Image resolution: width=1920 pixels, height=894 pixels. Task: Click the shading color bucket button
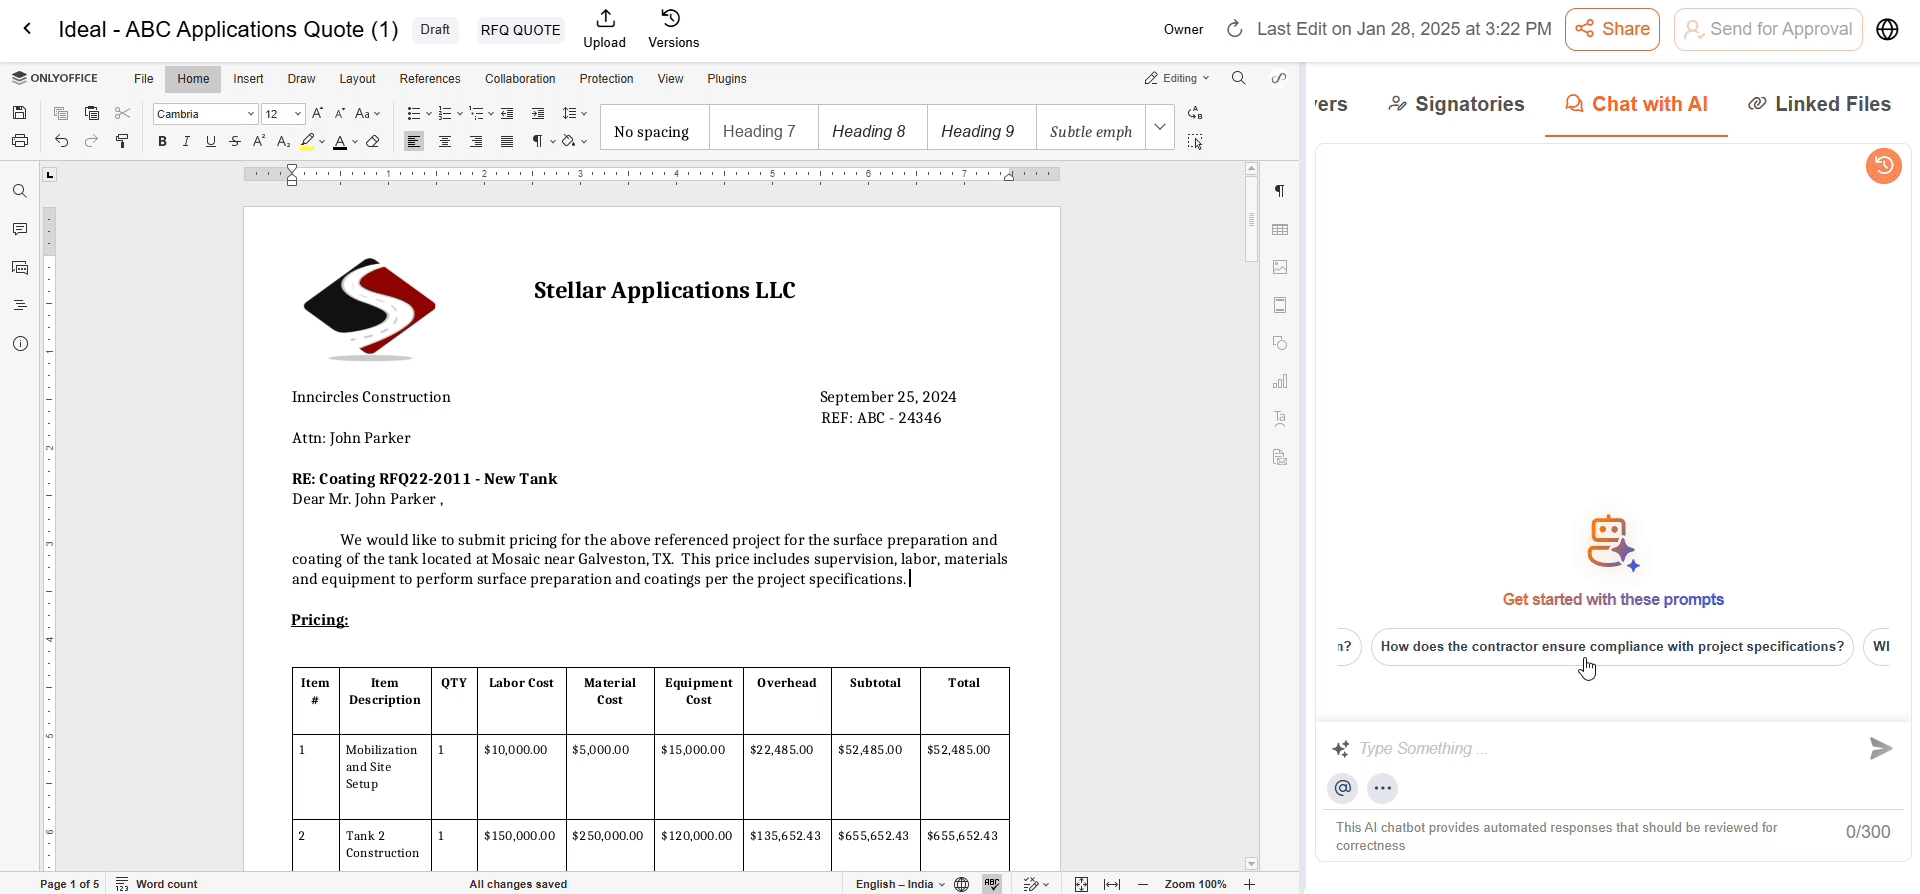[569, 142]
